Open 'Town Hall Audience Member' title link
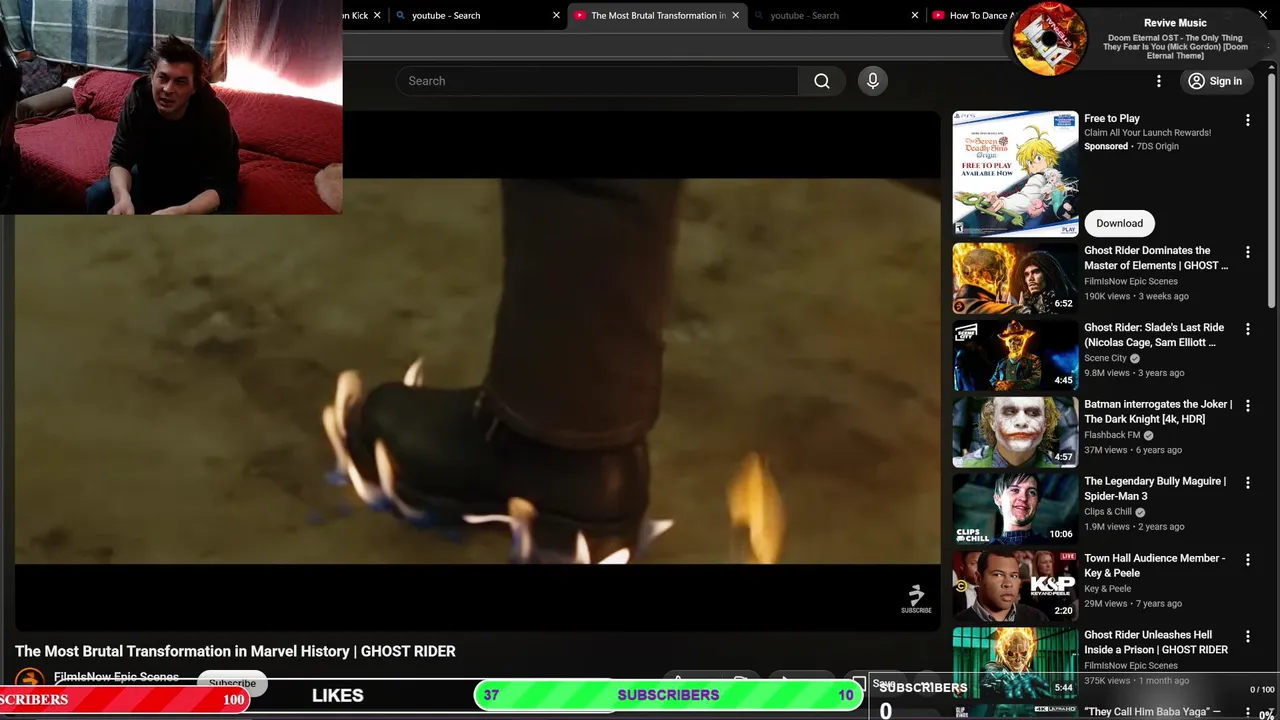Viewport: 1280px width, 720px height. pyautogui.click(x=1154, y=565)
